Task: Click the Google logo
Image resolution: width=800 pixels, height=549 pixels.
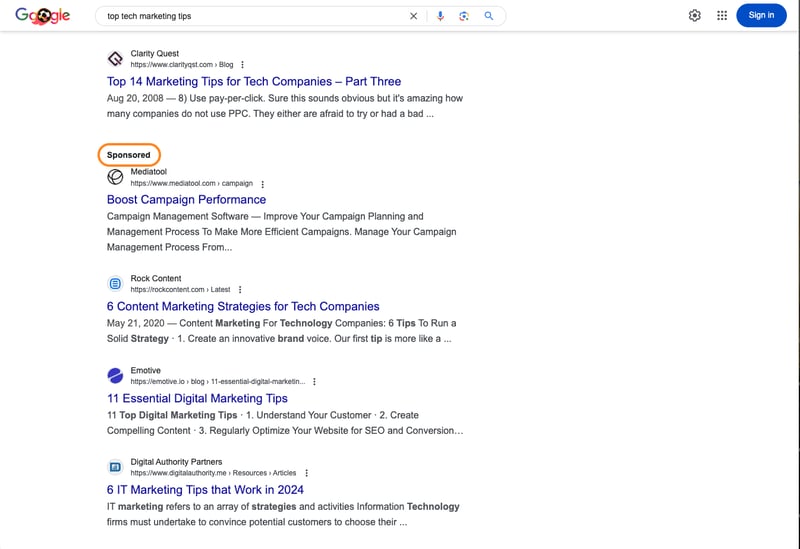Action: [x=42, y=16]
